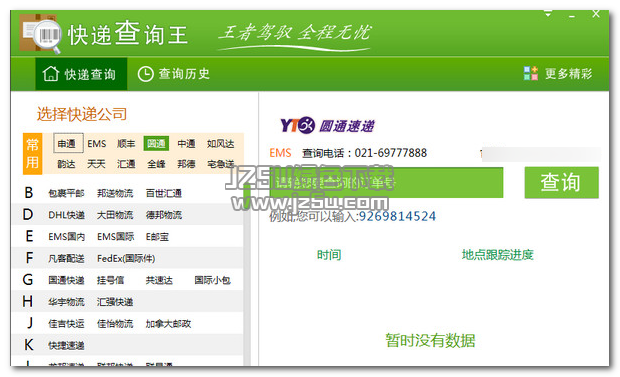Choose 佳吉快运 in row J

point(66,324)
